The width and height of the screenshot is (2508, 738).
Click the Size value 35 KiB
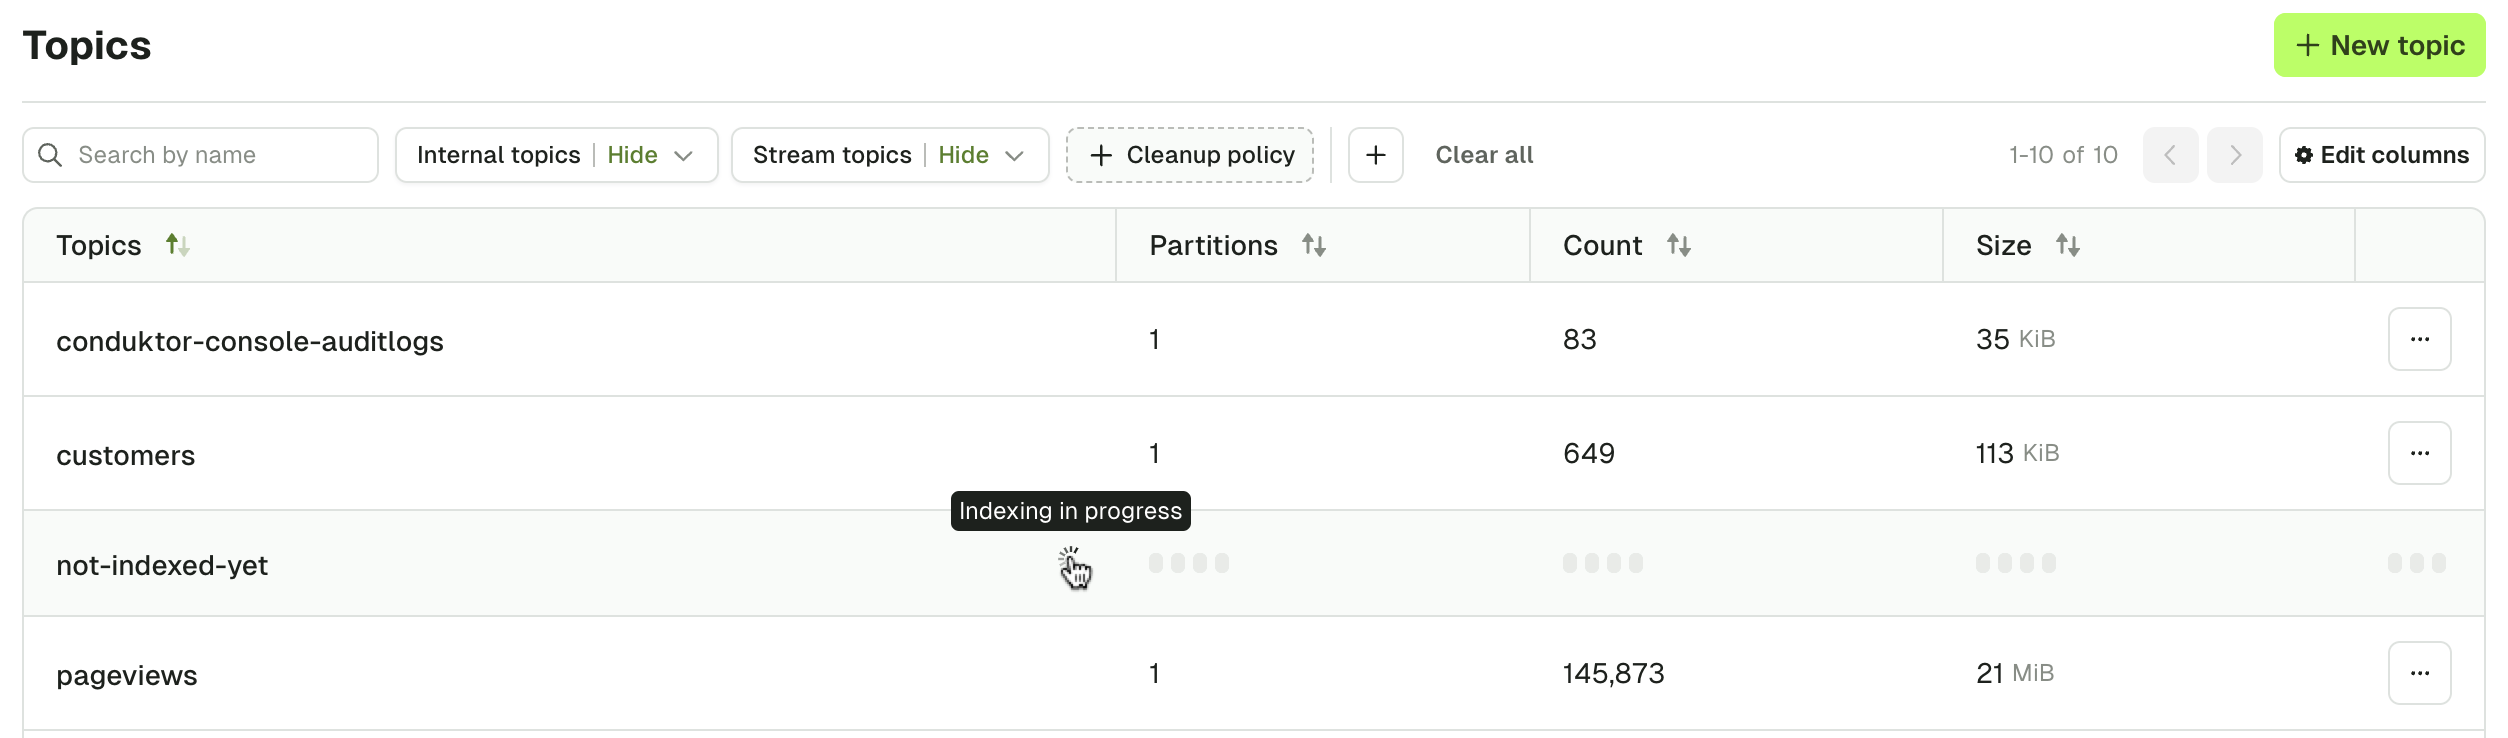coord(2016,339)
